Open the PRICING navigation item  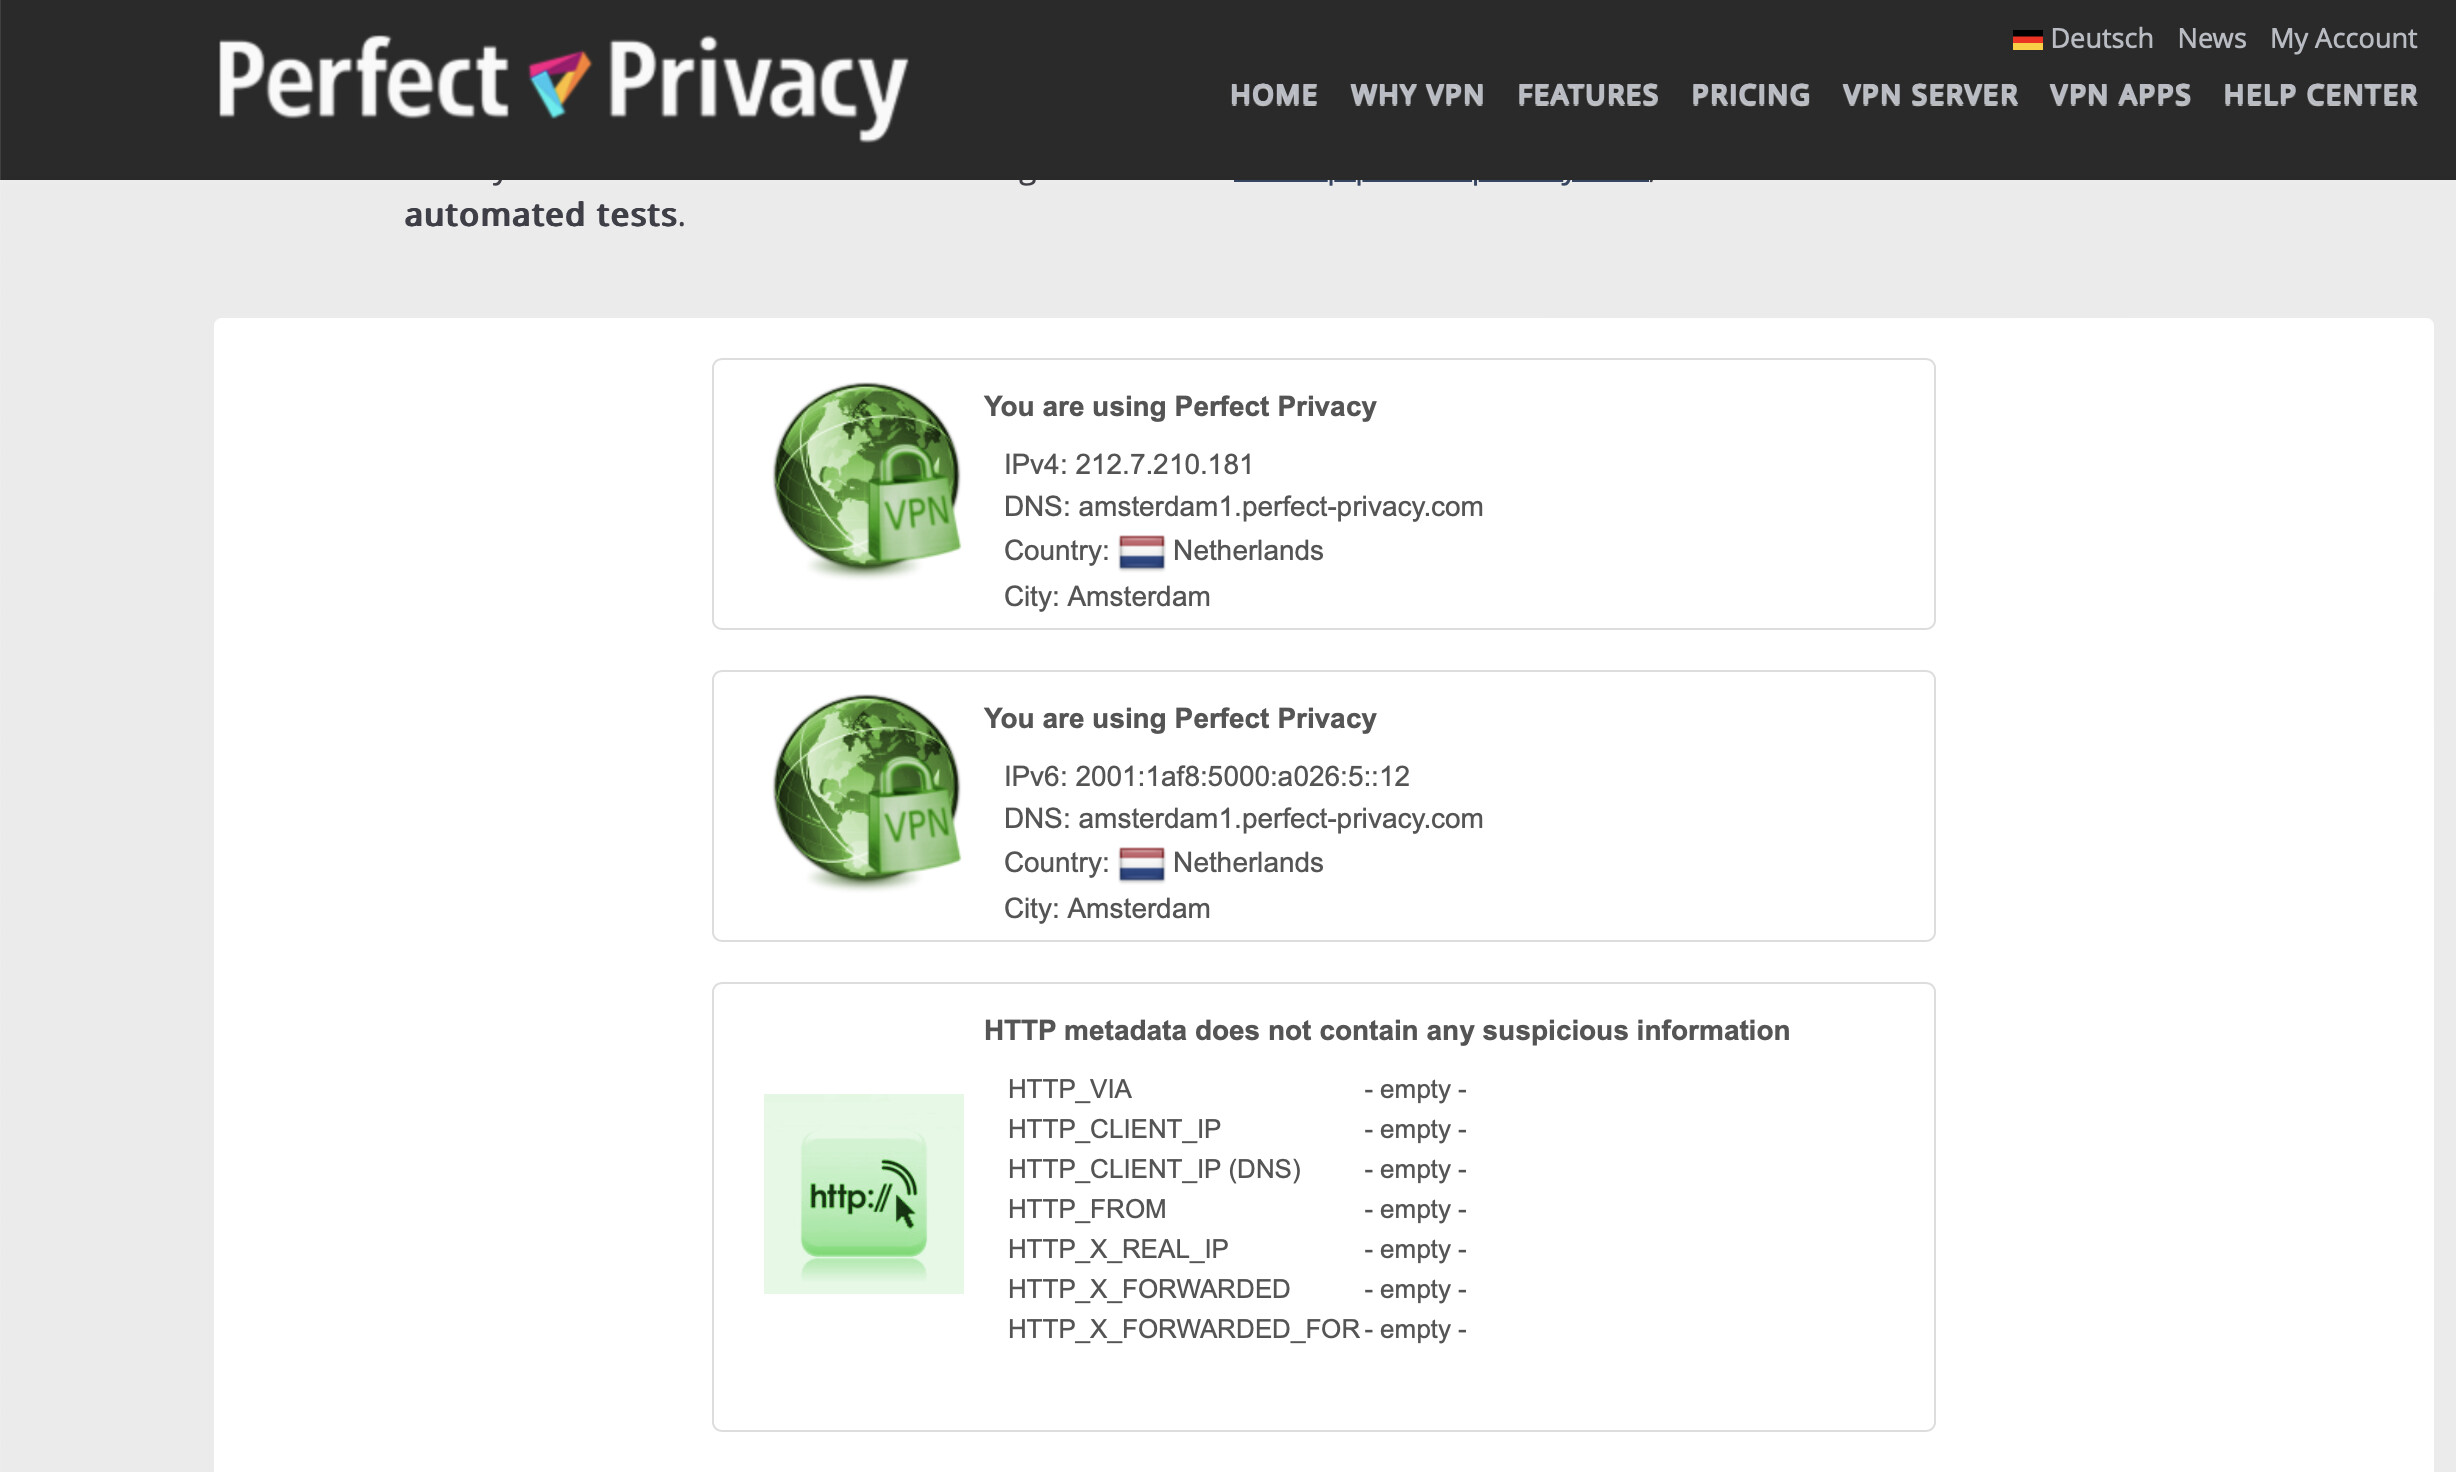[x=1750, y=95]
